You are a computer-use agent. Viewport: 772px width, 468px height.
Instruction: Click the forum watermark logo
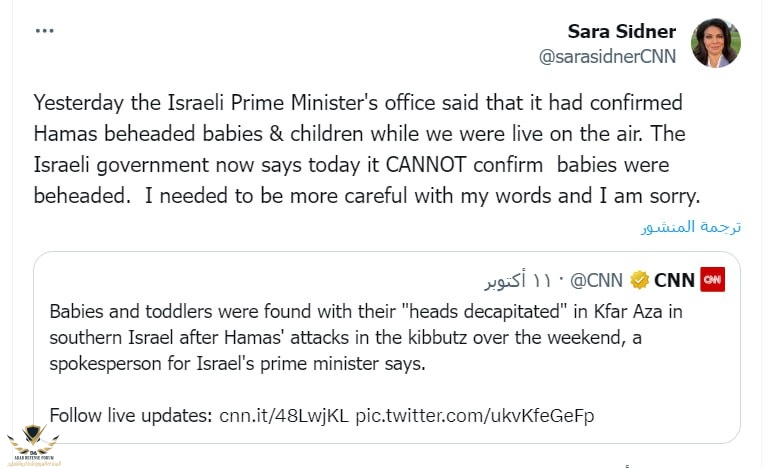tap(31, 444)
